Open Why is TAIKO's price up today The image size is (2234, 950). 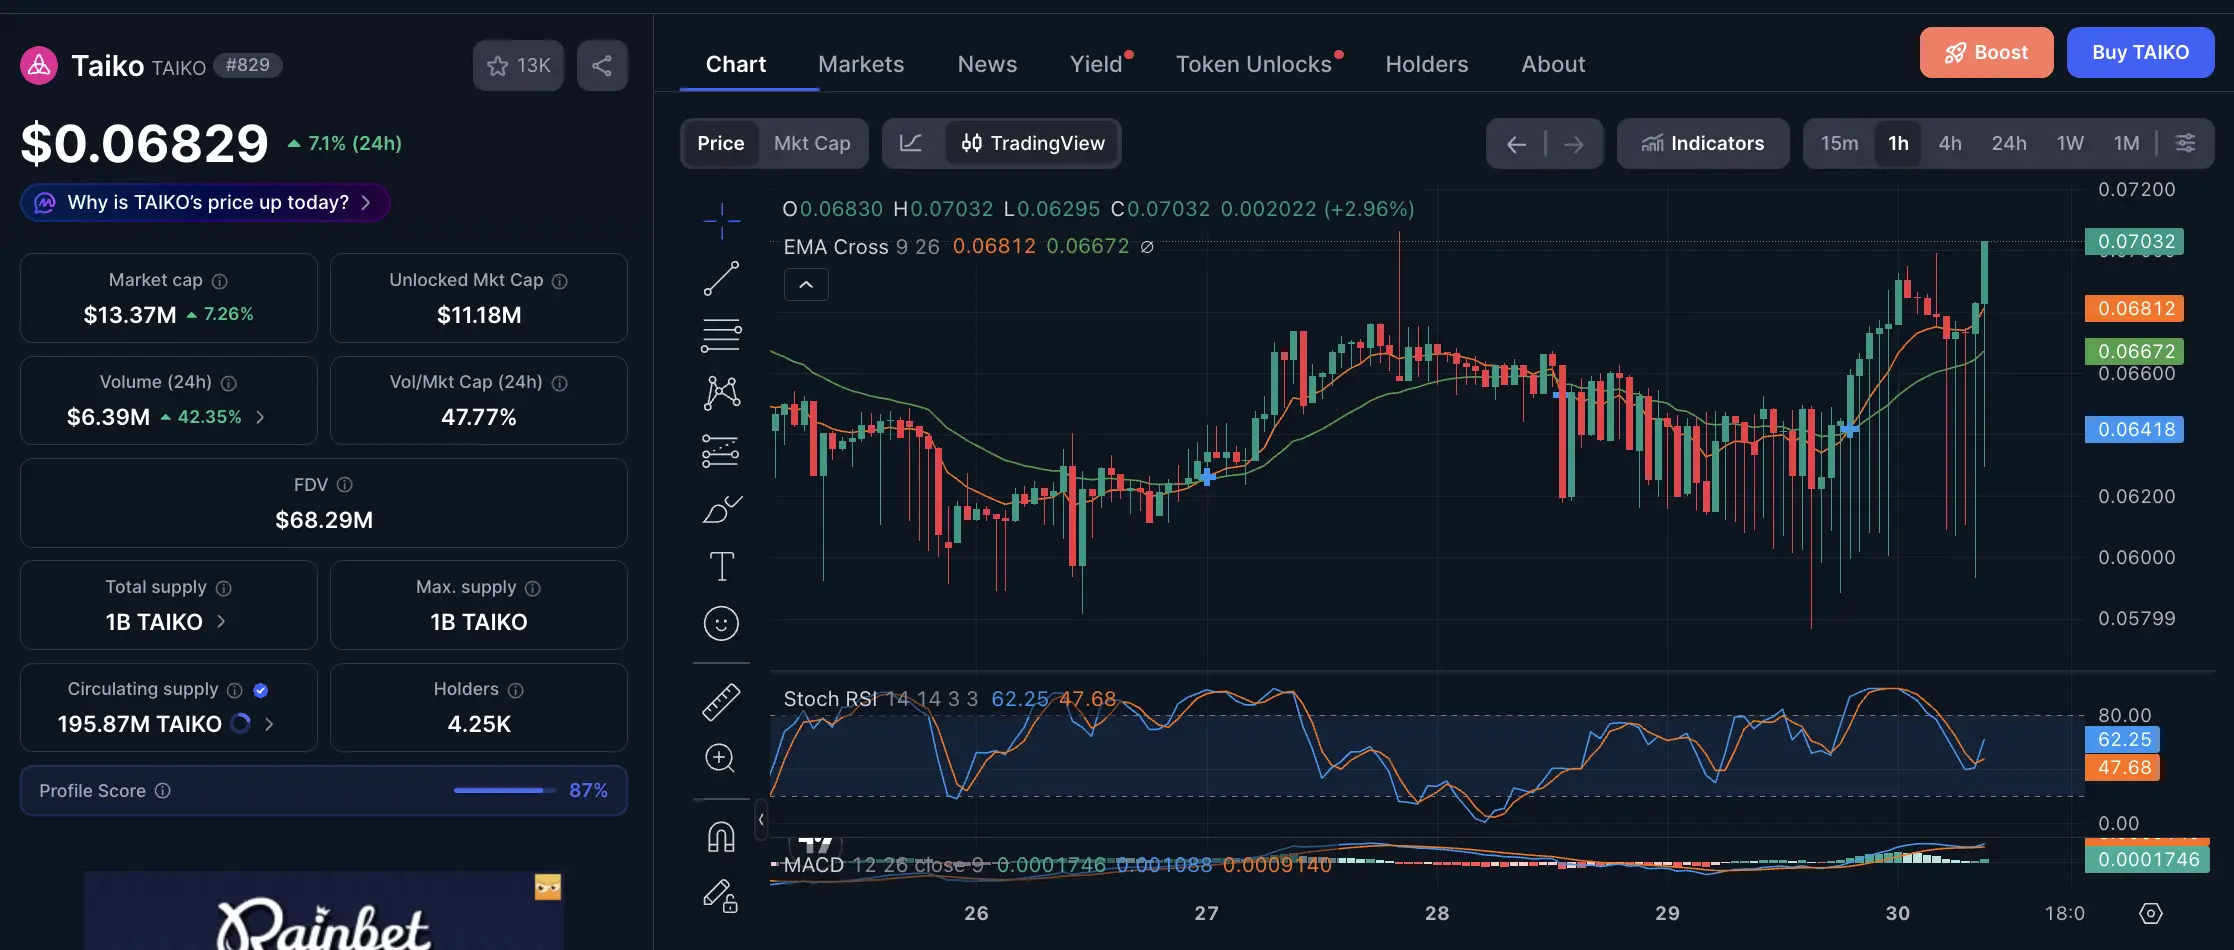pyautogui.click(x=205, y=203)
